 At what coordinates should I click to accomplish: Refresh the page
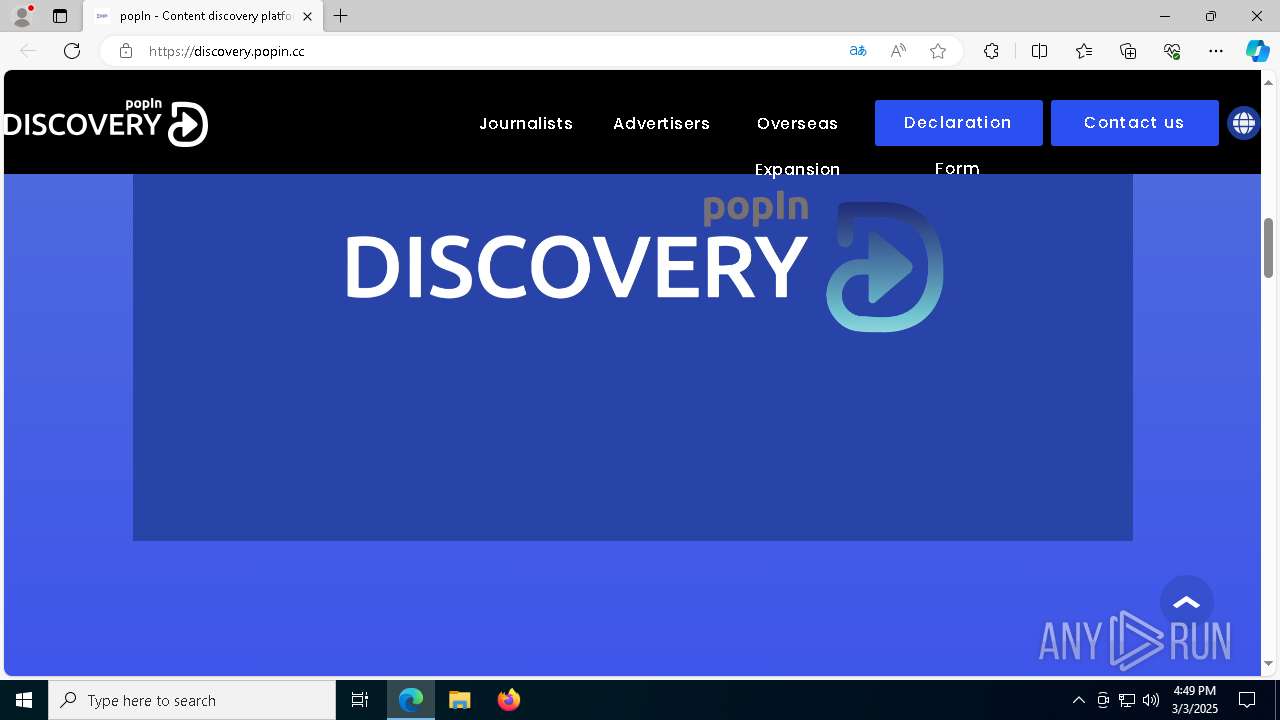tap(72, 51)
